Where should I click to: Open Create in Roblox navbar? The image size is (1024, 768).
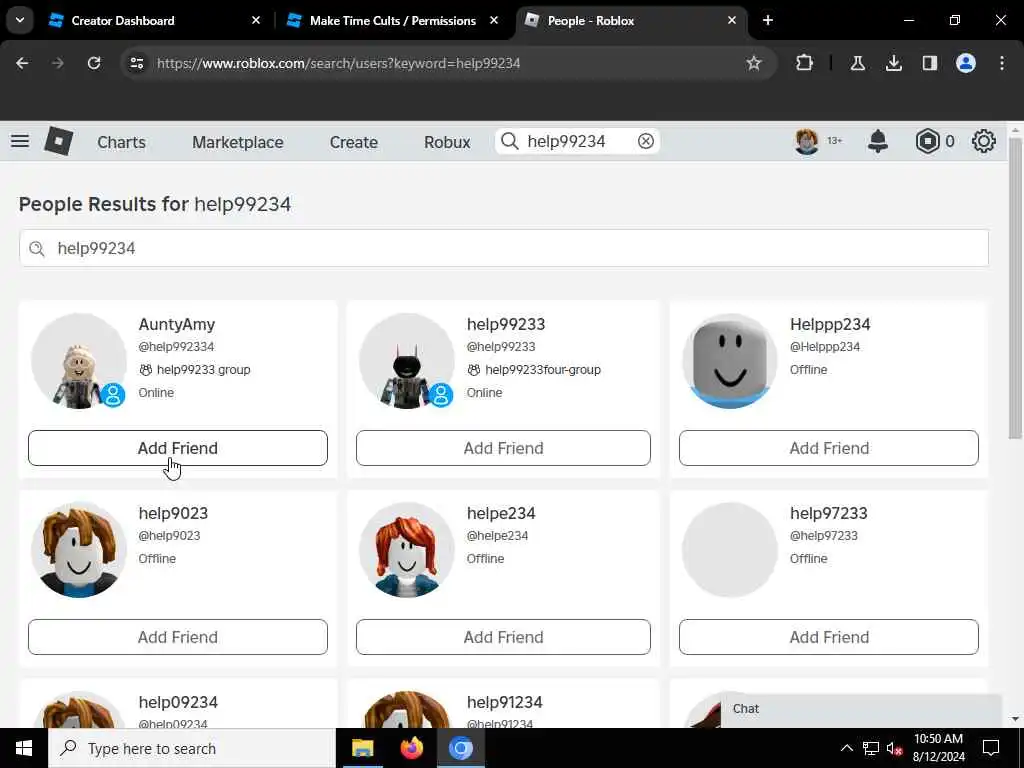pos(353,142)
